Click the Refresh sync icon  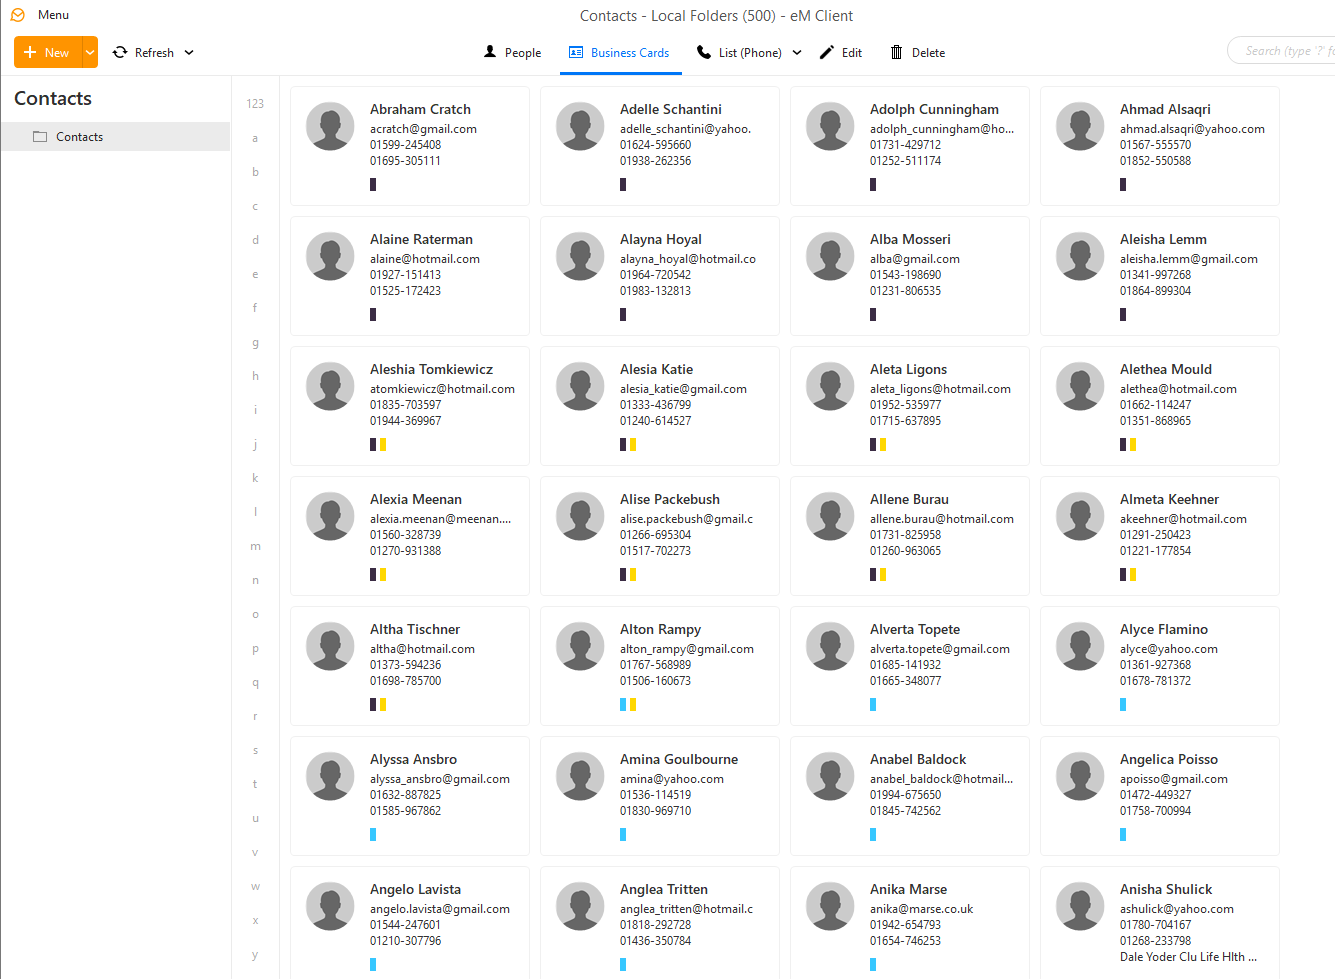pyautogui.click(x=120, y=52)
